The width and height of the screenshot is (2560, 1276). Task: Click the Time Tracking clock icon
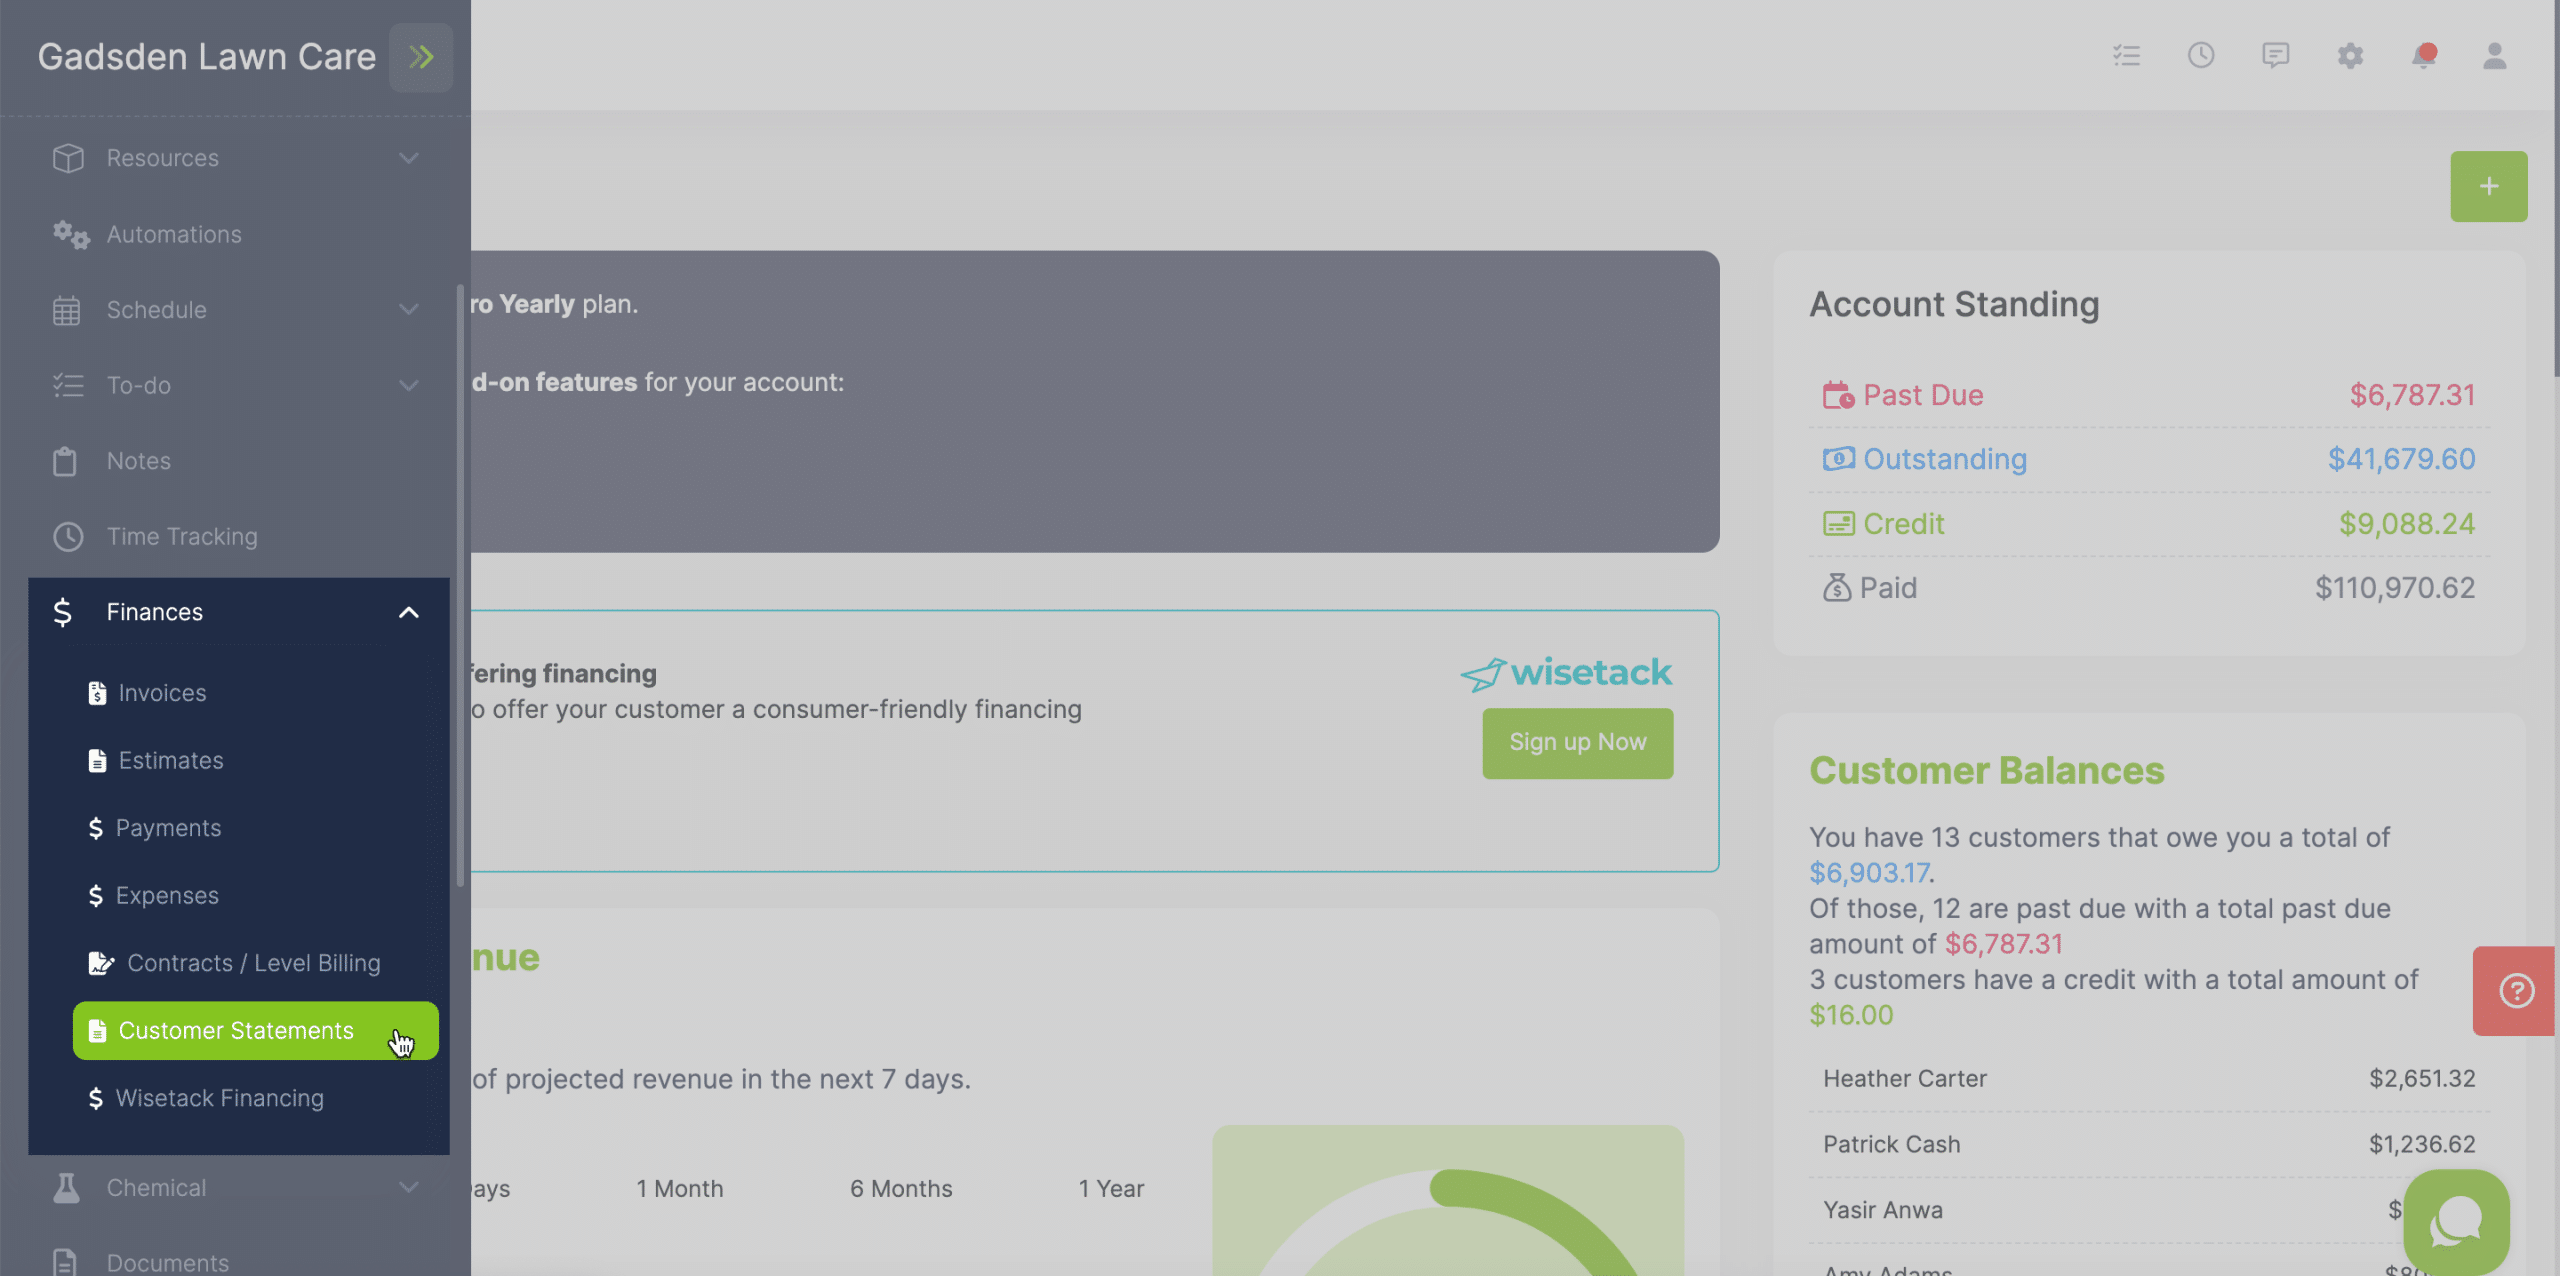(68, 536)
